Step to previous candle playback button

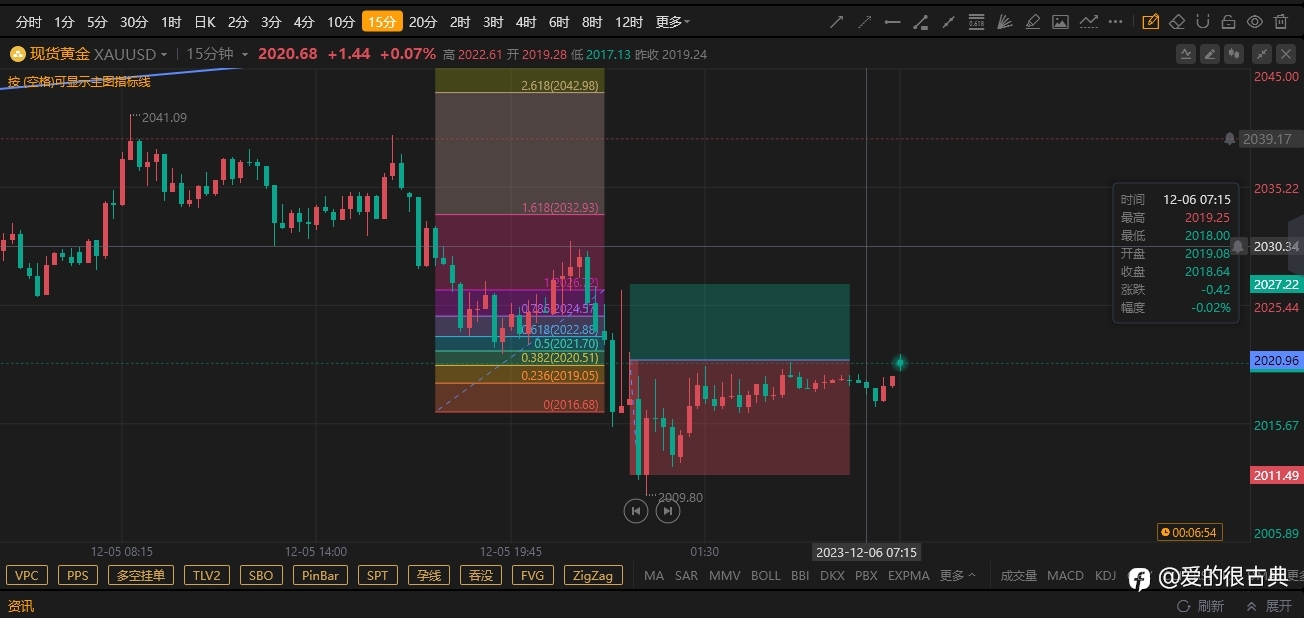click(636, 511)
